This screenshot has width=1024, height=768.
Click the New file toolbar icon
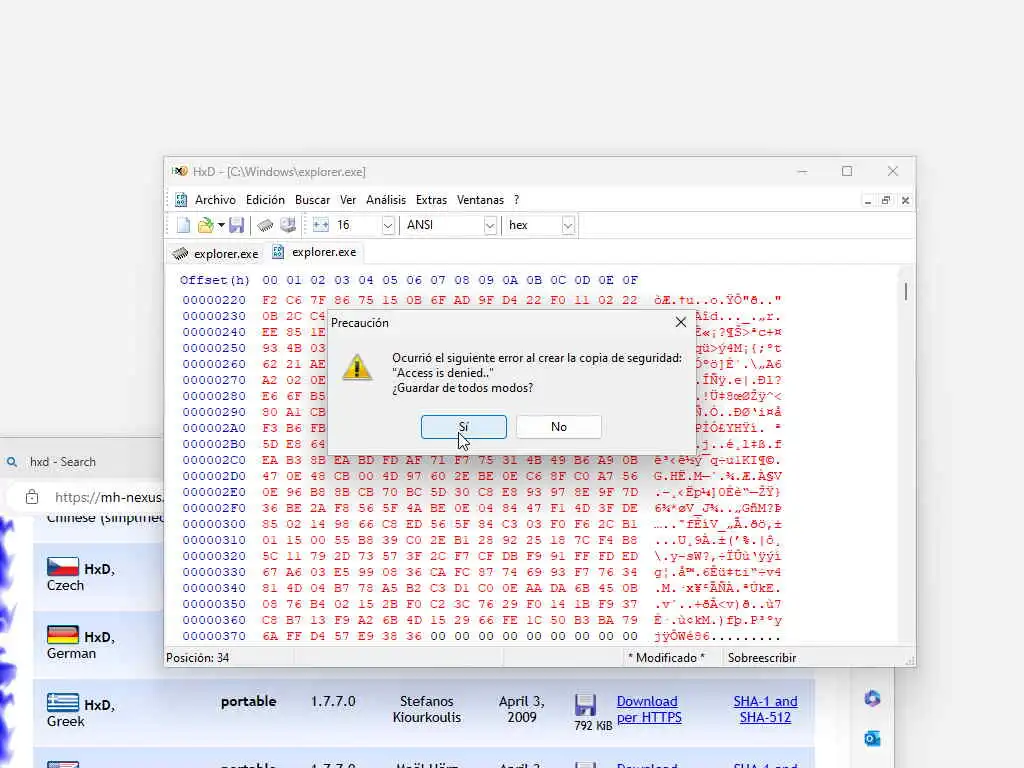coord(184,225)
